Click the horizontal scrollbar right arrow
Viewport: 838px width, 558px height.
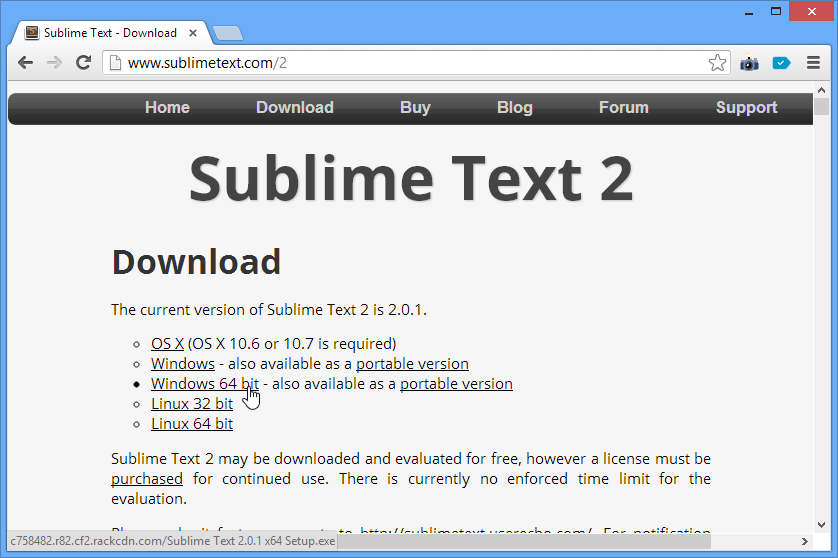pyautogui.click(x=805, y=541)
